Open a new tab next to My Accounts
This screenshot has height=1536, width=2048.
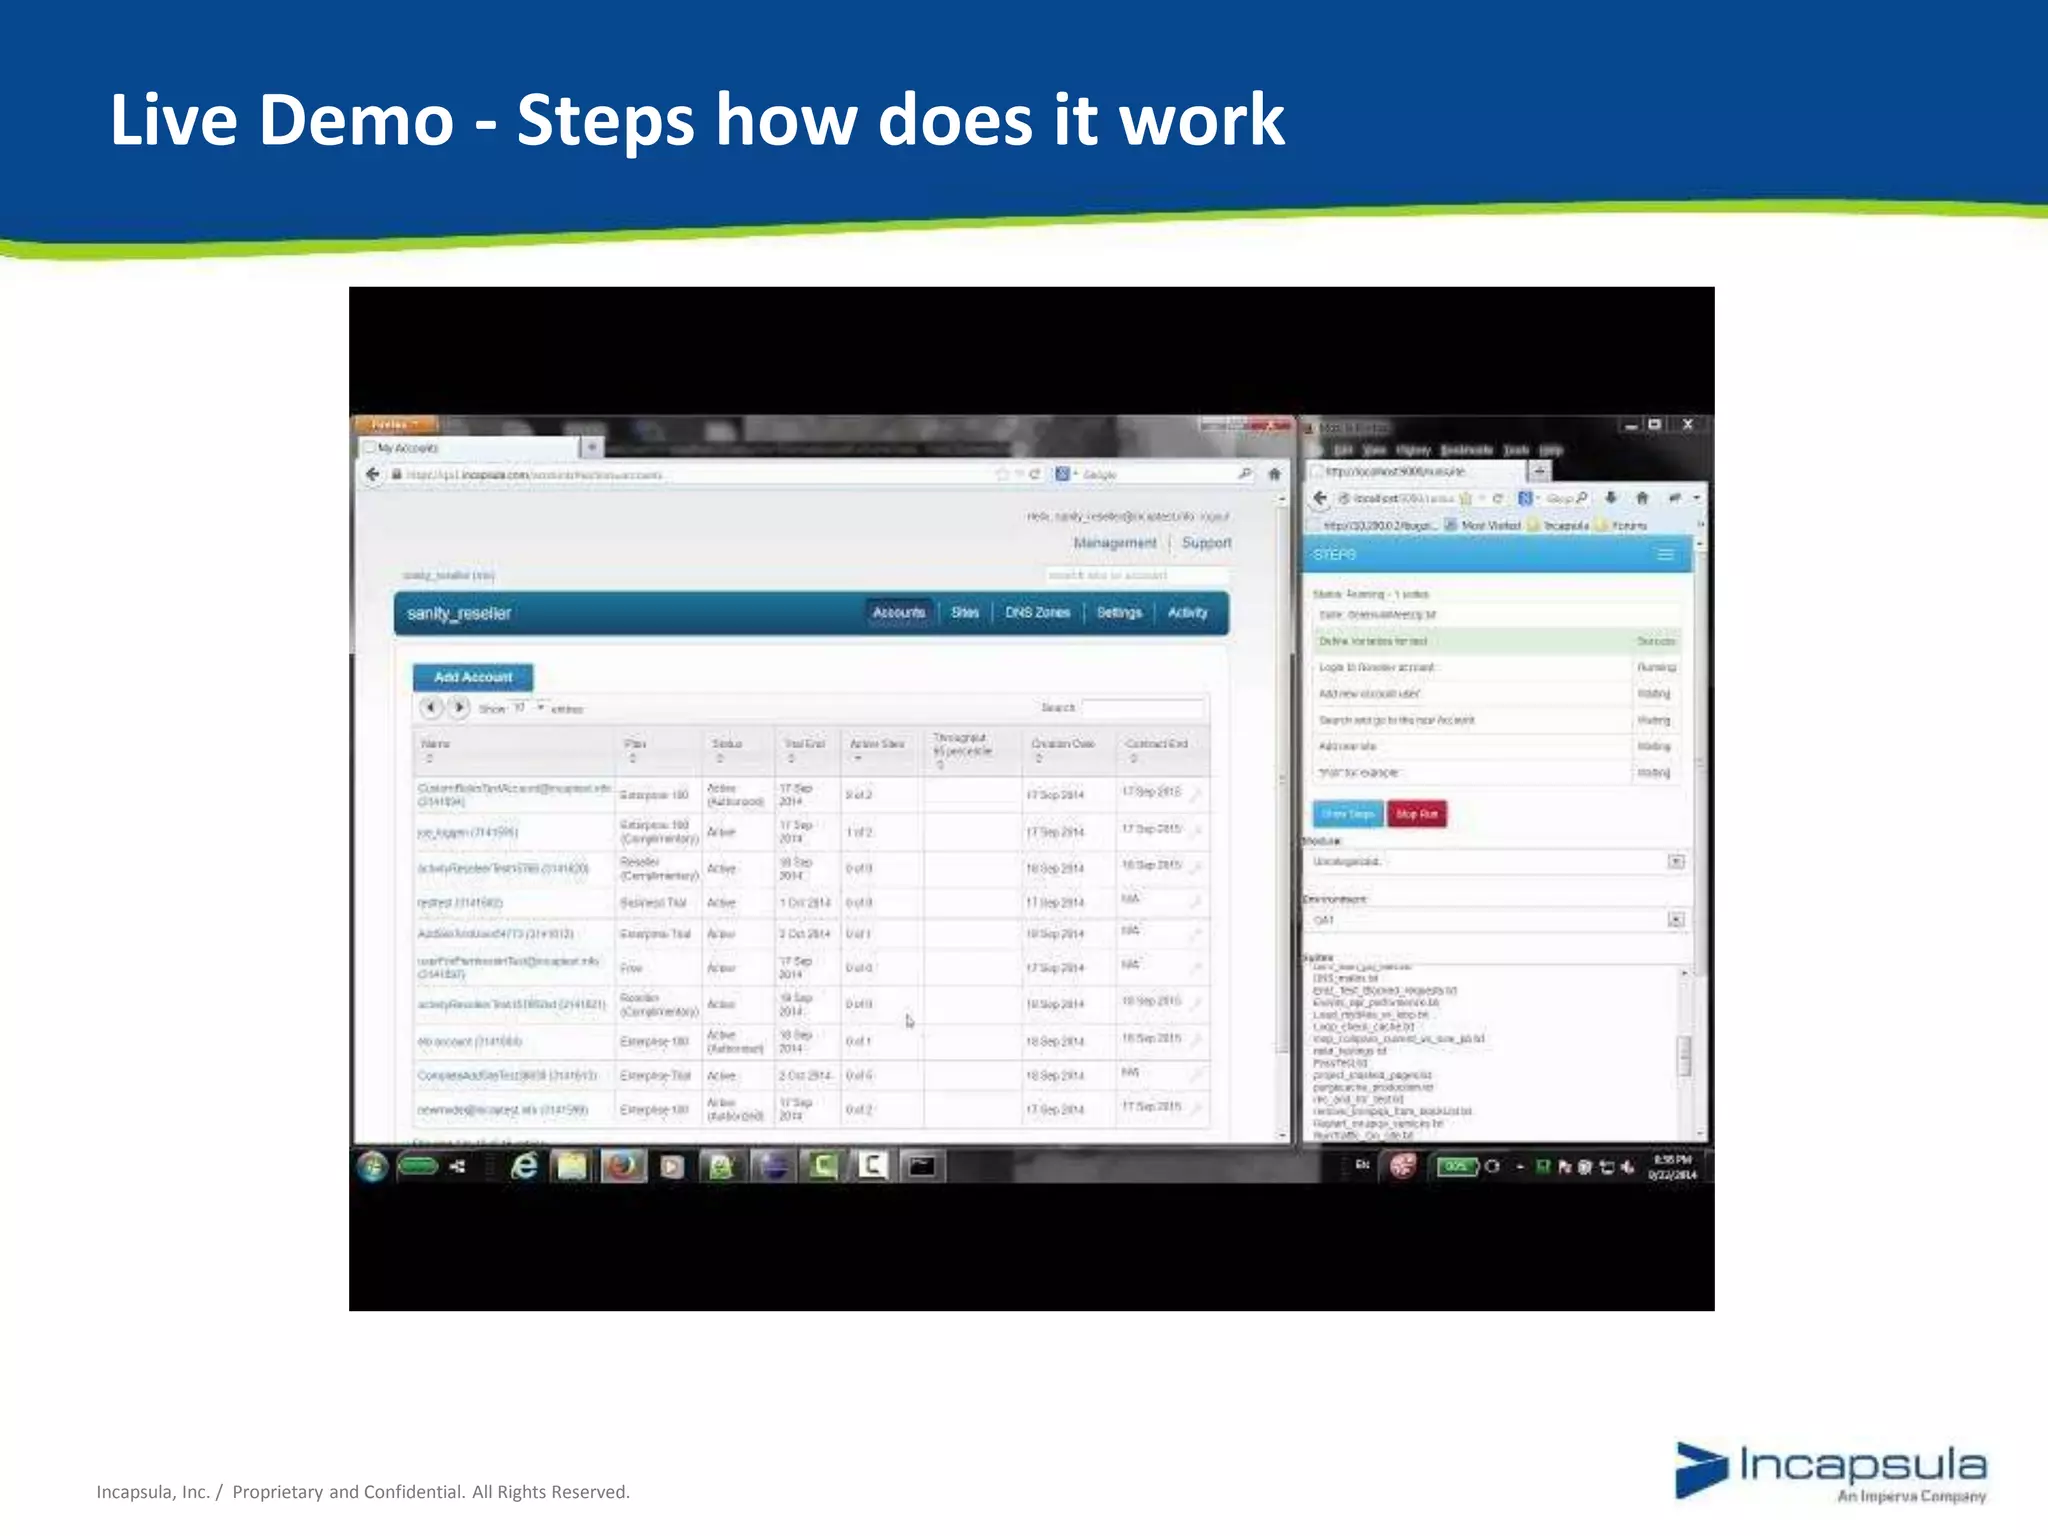[x=591, y=447]
